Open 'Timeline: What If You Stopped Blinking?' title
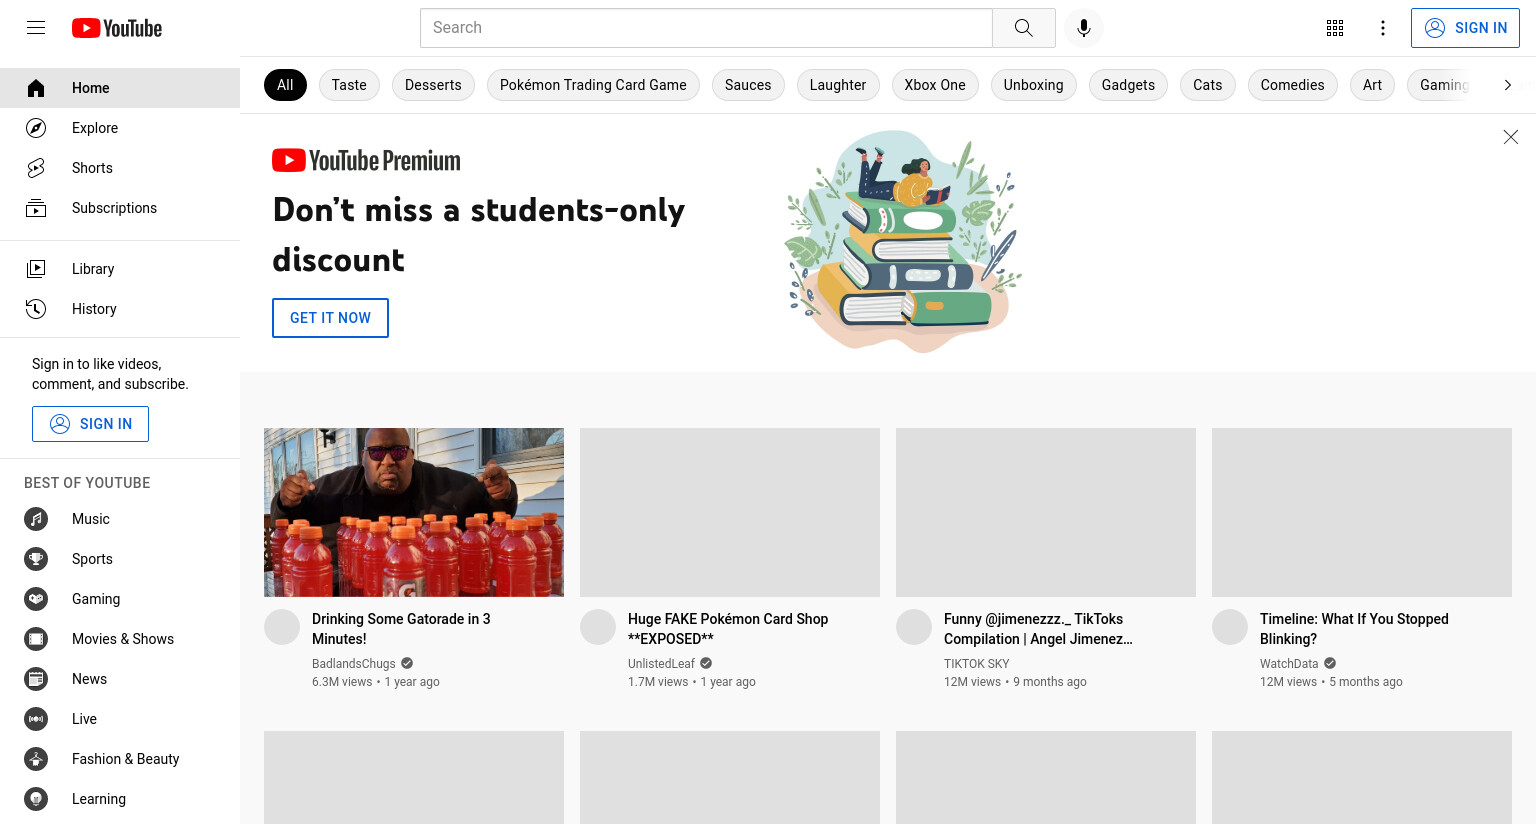The width and height of the screenshot is (1536, 824). click(x=1354, y=629)
